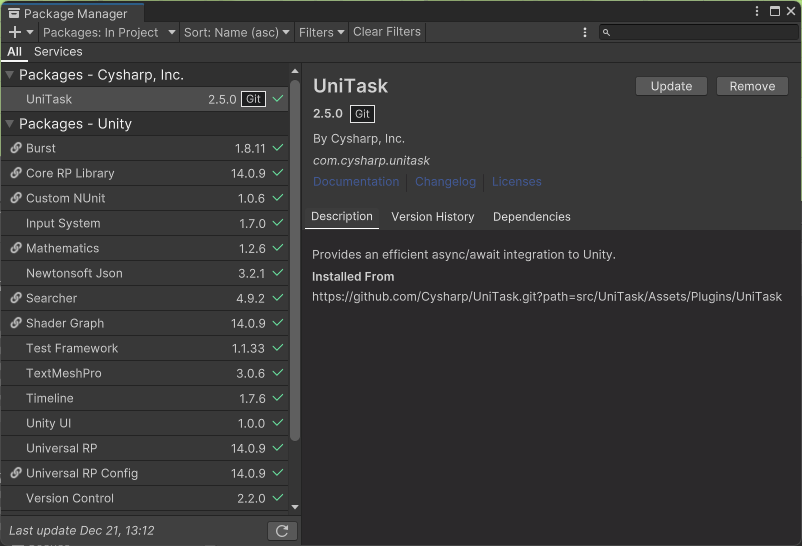Click the Clear Filters button

pyautogui.click(x=387, y=32)
